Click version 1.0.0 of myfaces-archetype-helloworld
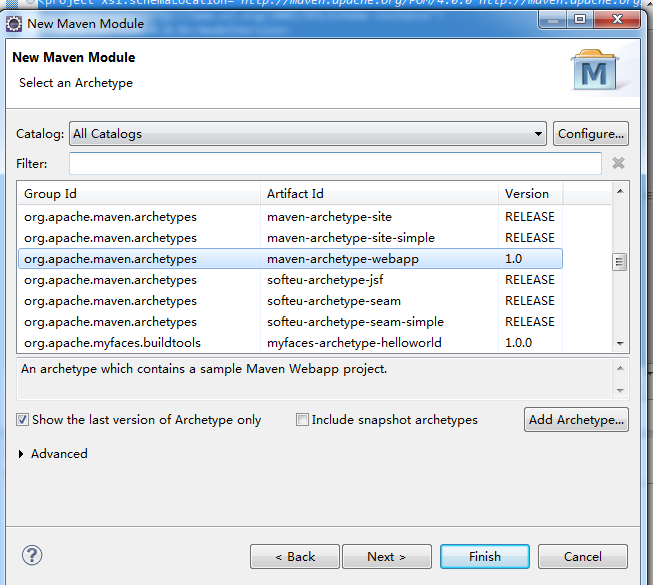Image resolution: width=653 pixels, height=585 pixels. tap(518, 343)
